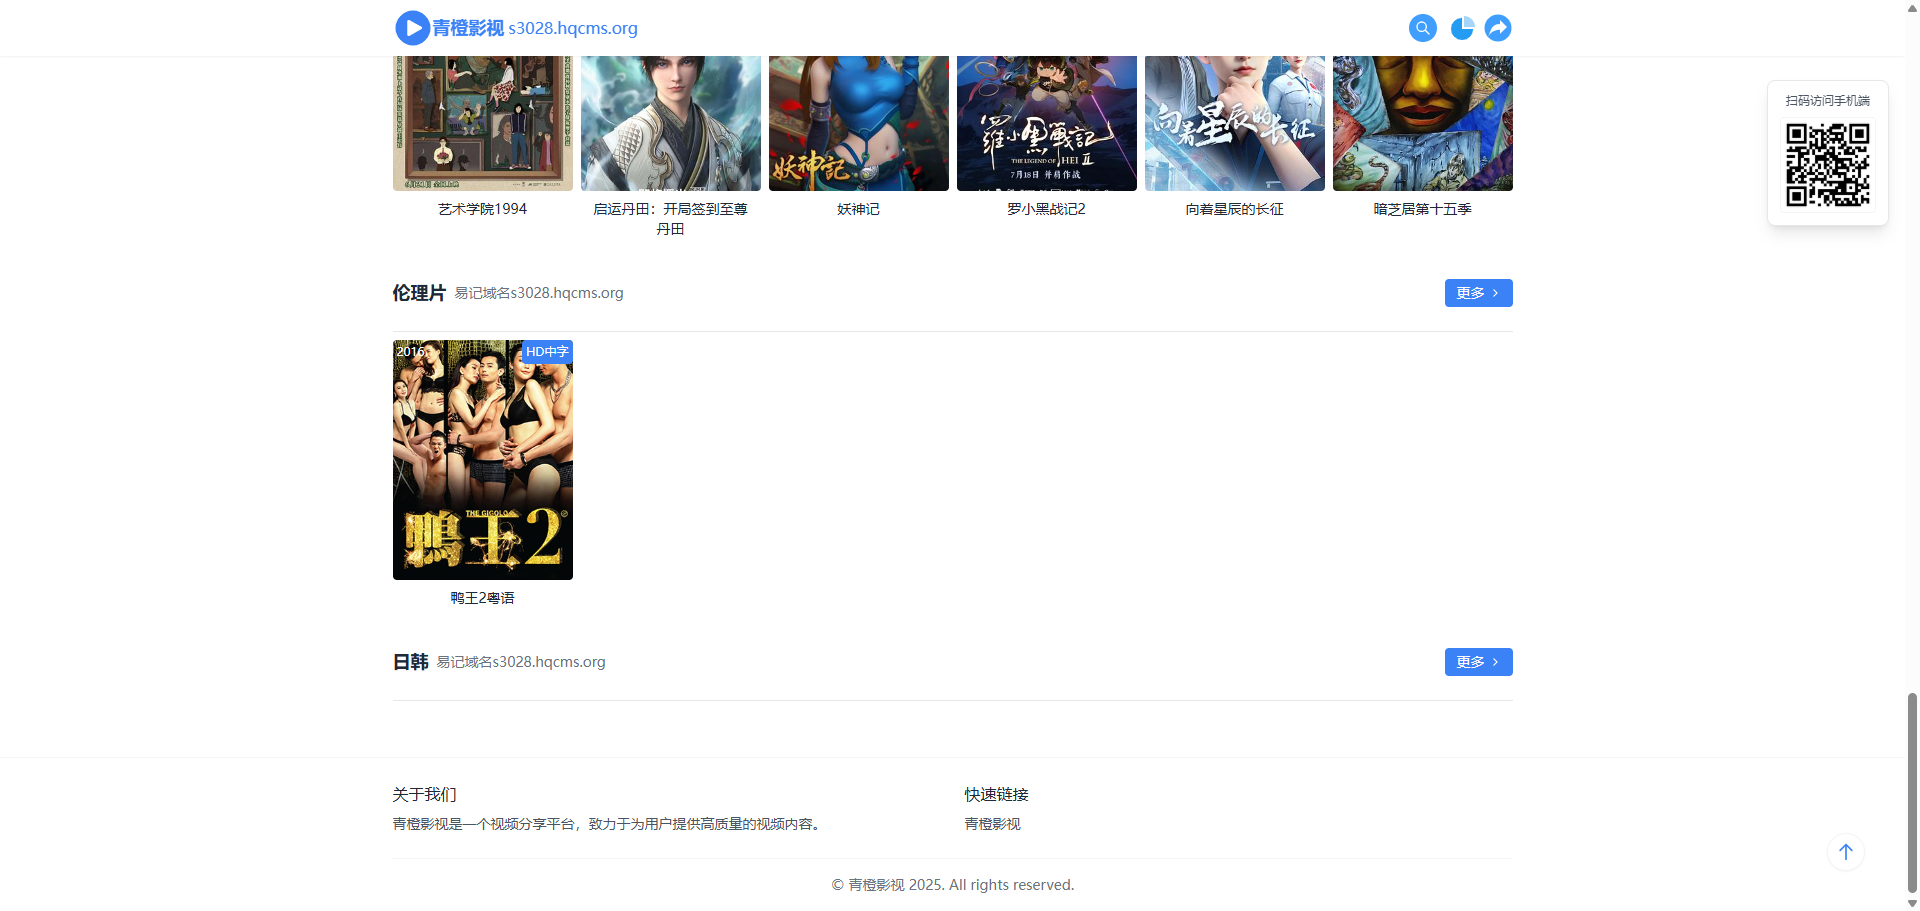Click the back-to-top arrow button
Viewport: 1920px width, 911px height.
tap(1845, 852)
